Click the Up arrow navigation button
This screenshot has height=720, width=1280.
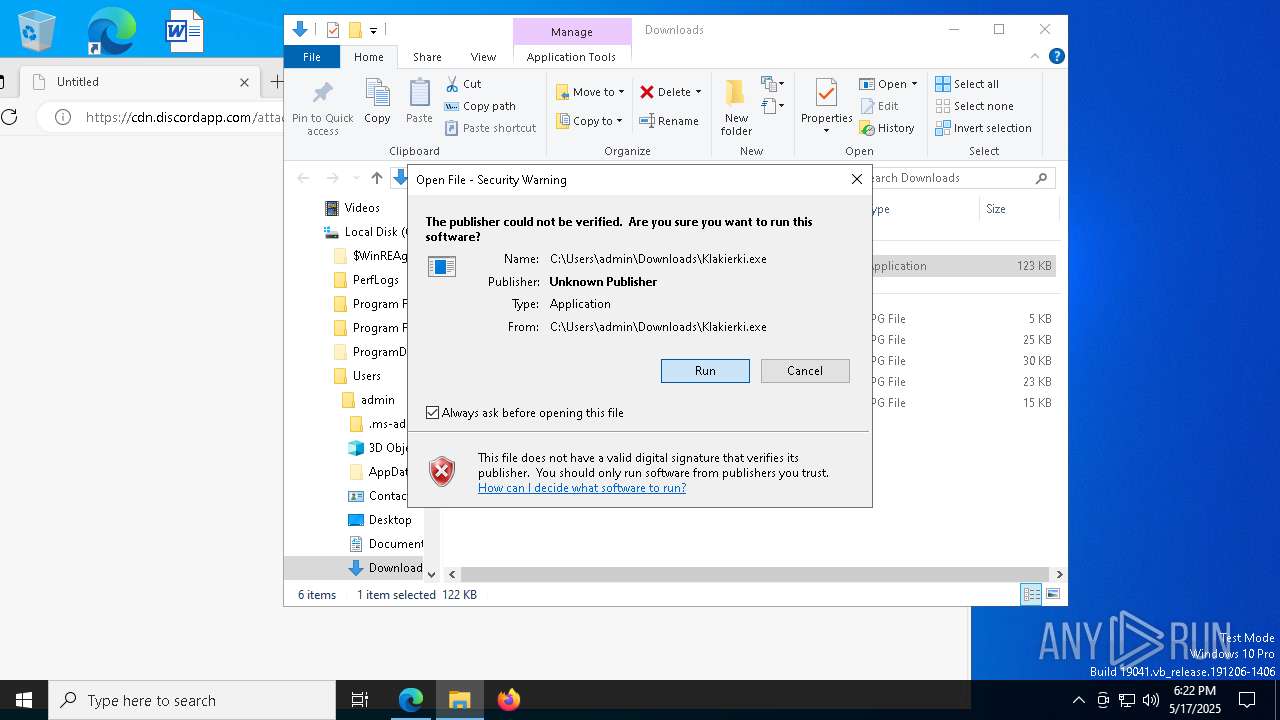(376, 178)
